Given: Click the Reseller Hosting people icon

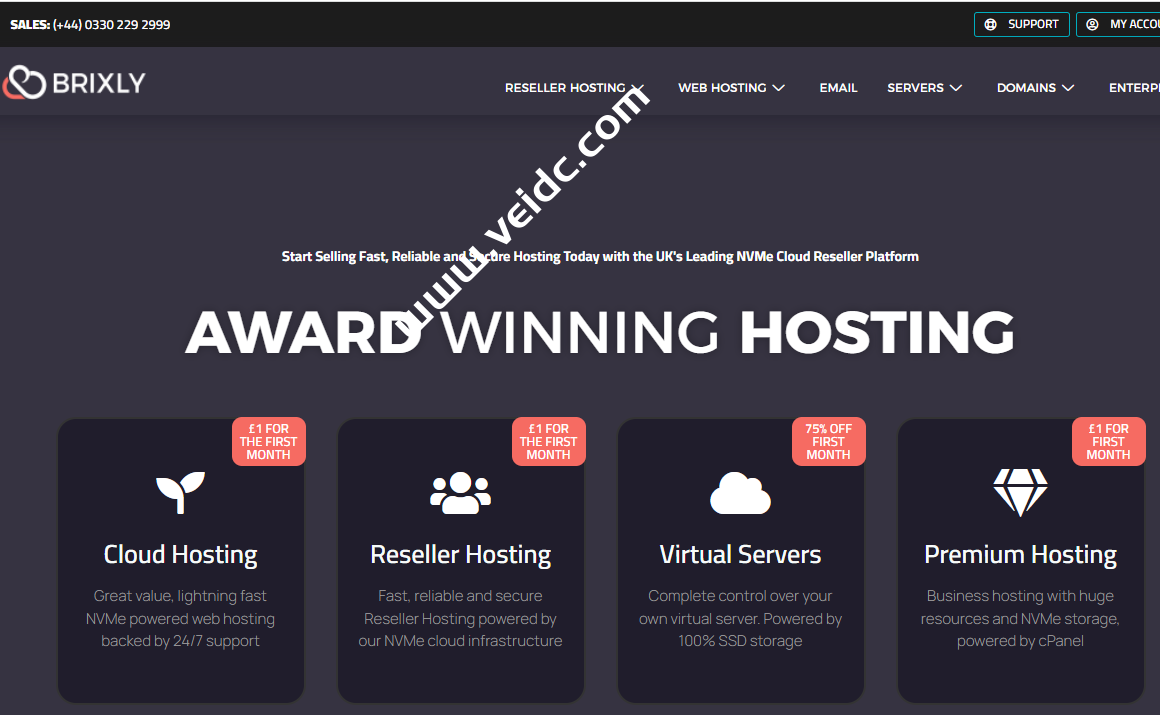Looking at the screenshot, I should (x=460, y=492).
